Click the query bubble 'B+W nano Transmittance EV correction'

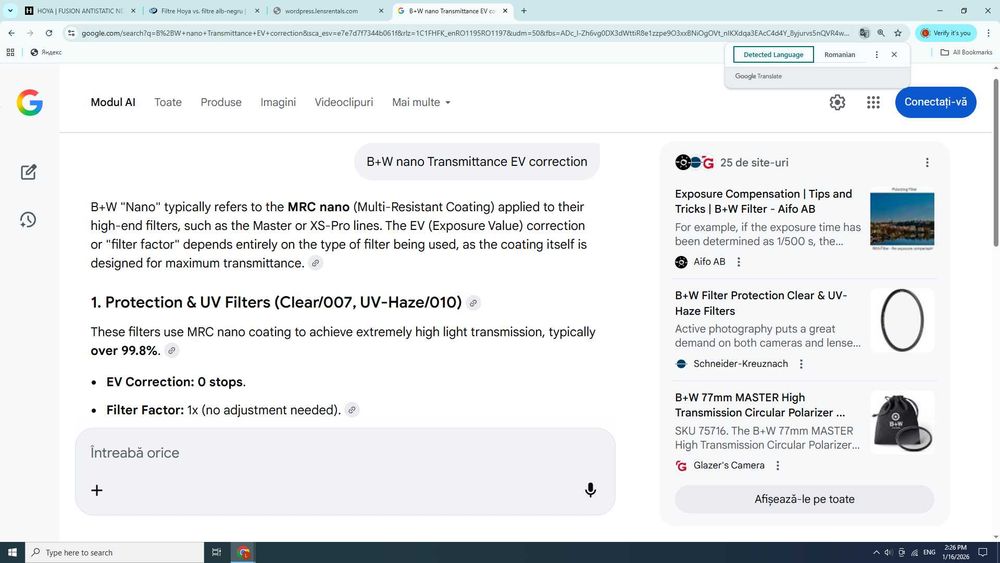pyautogui.click(x=476, y=162)
